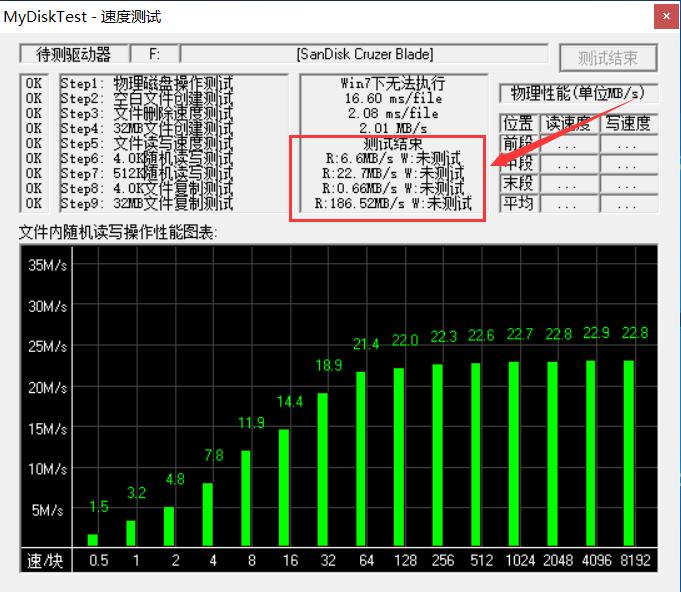Click the R:186.52MB/s result line

coord(391,203)
